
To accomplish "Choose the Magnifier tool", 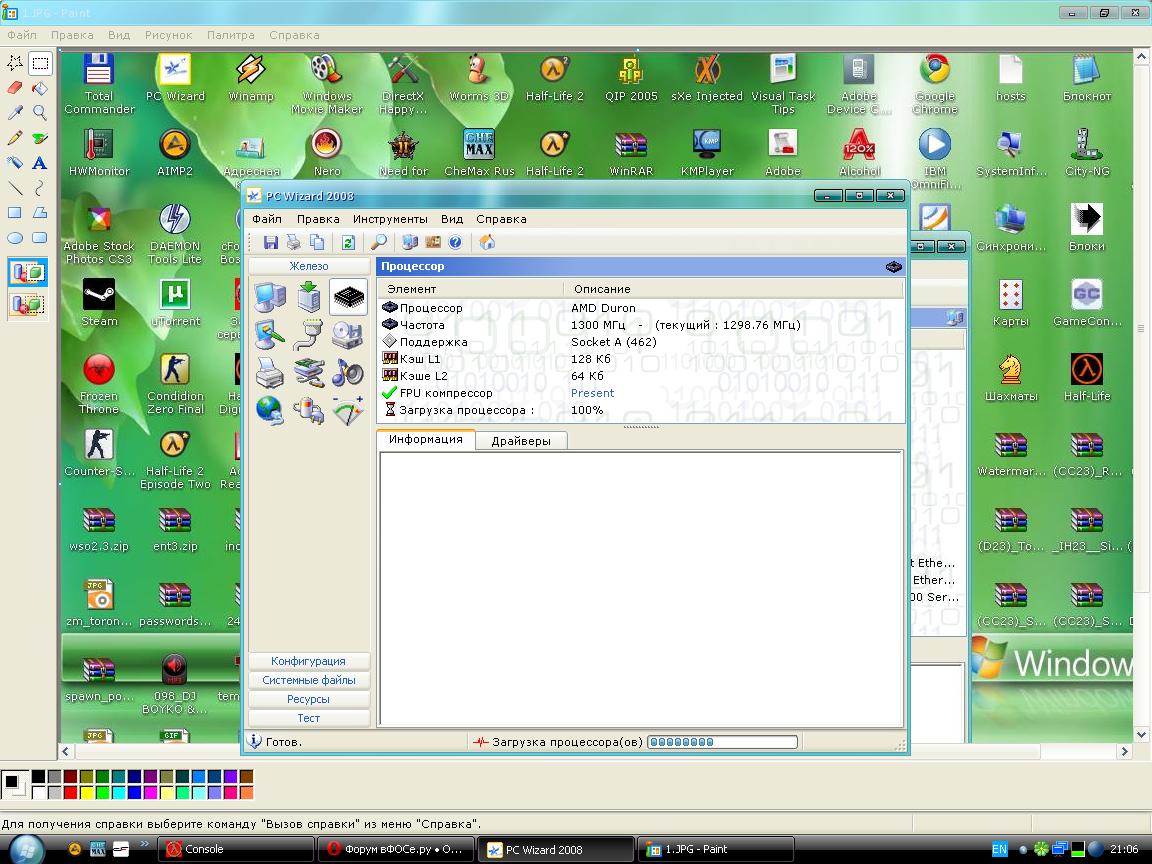I will [40, 113].
